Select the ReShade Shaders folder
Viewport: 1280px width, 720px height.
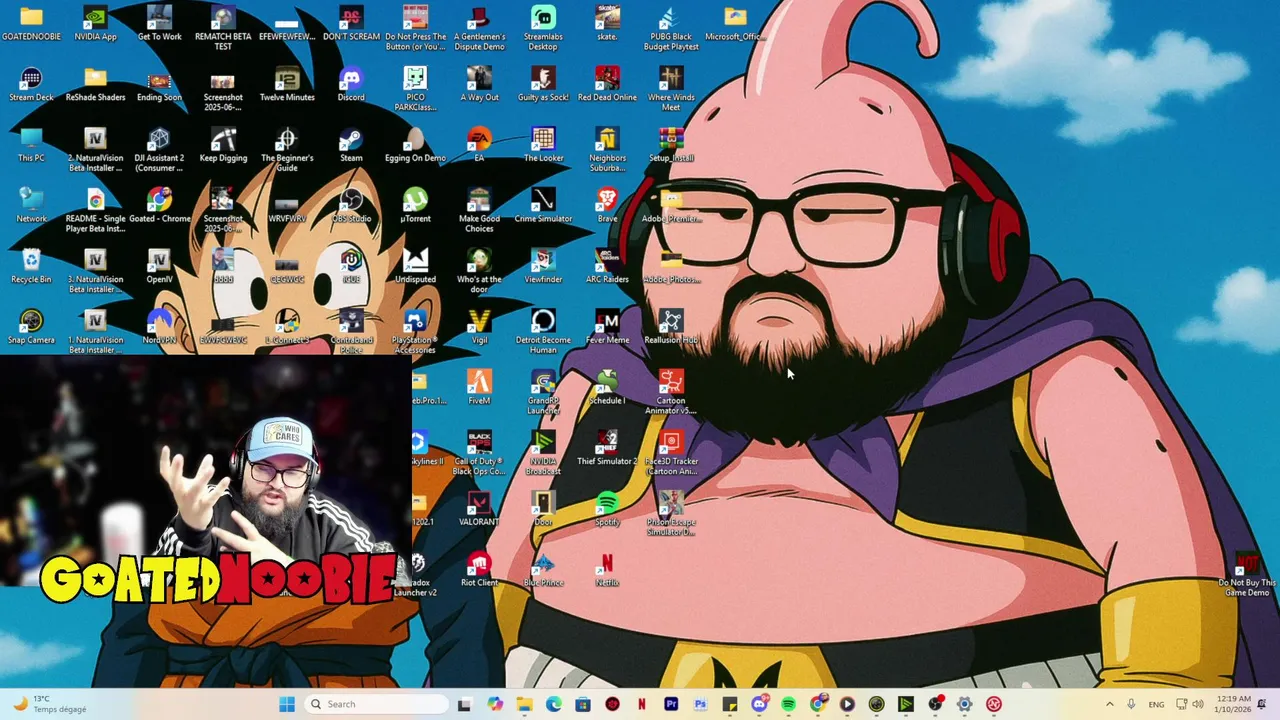pos(95,85)
